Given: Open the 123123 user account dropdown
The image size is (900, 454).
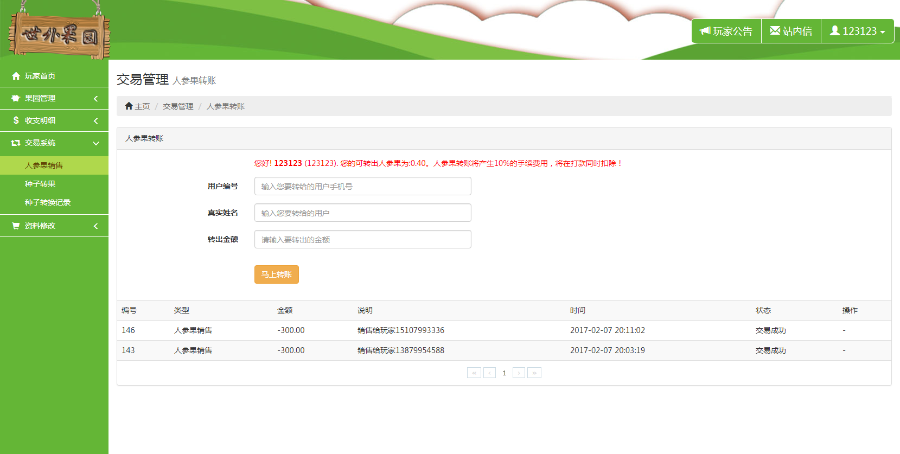Looking at the screenshot, I should tap(858, 31).
